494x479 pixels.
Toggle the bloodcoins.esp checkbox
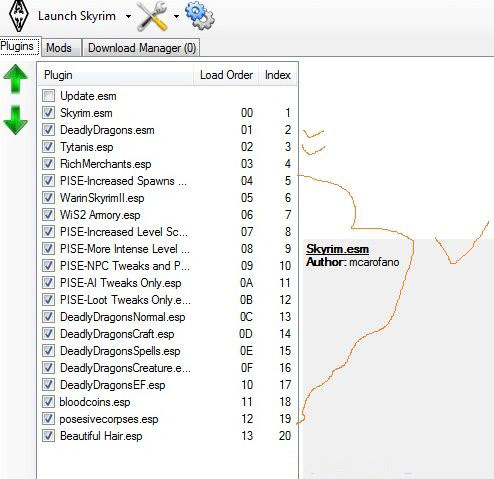48,402
